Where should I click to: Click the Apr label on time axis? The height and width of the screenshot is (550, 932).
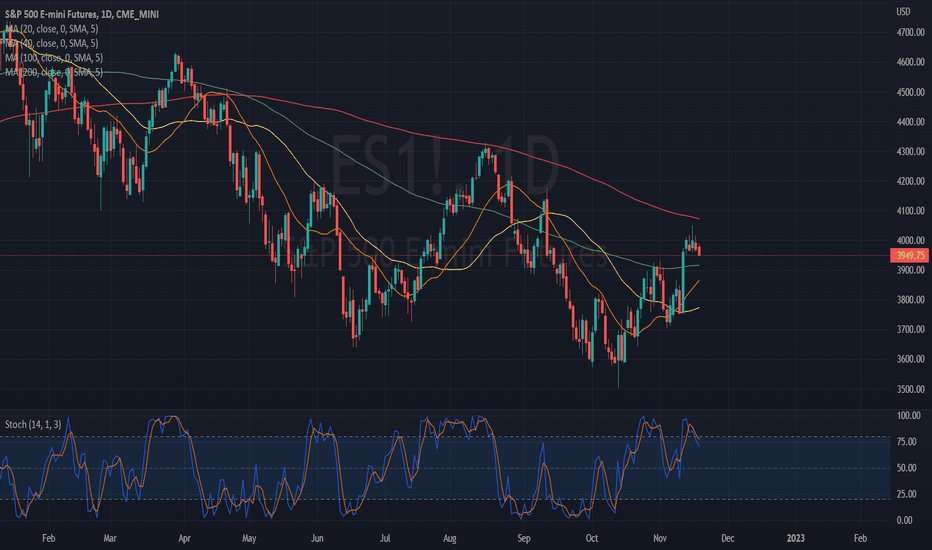184,538
